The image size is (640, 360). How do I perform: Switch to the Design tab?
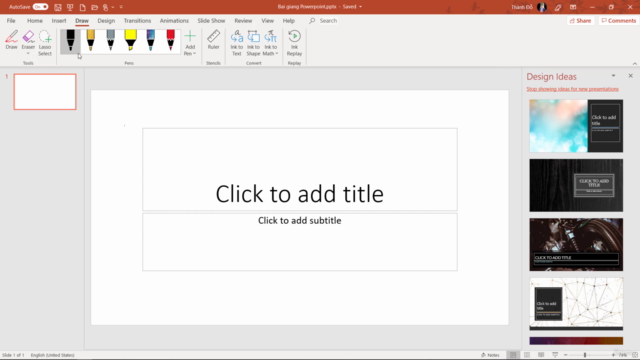click(106, 20)
